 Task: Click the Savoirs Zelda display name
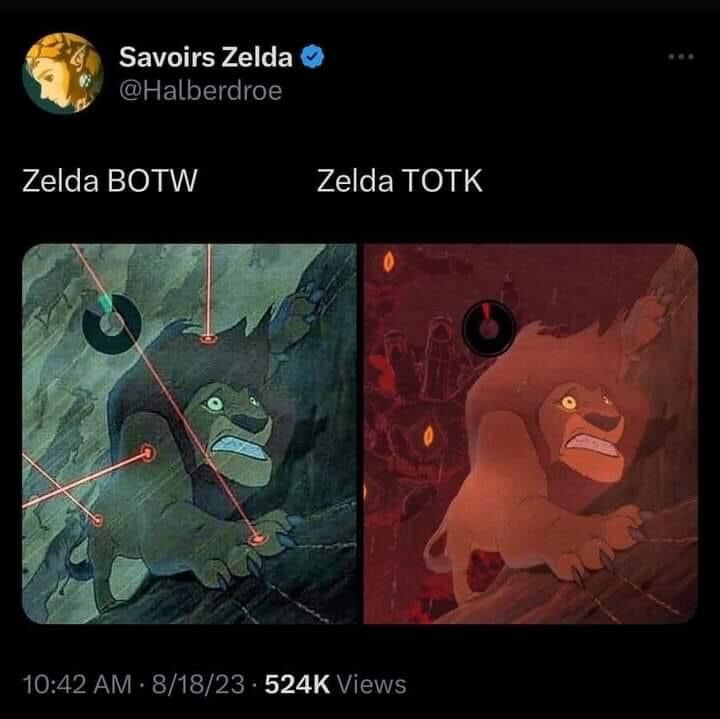(206, 58)
